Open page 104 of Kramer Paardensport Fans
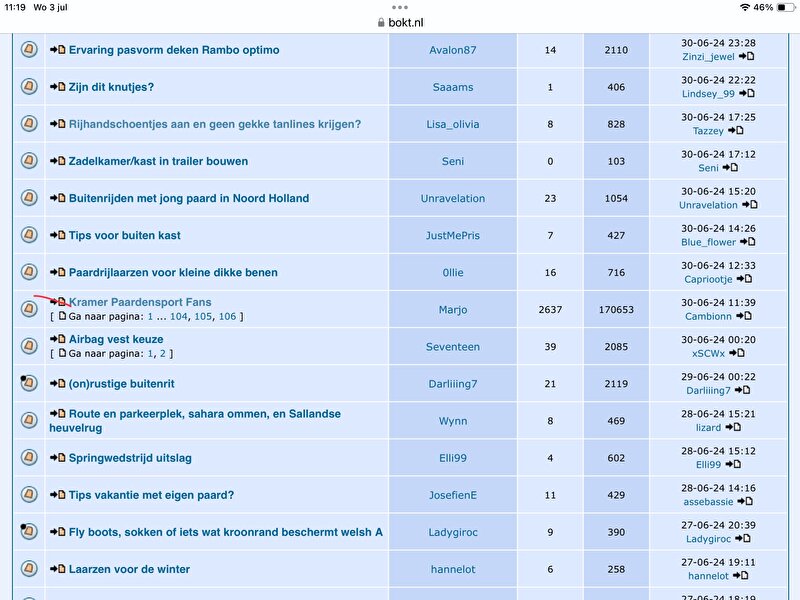 pyautogui.click(x=179, y=316)
